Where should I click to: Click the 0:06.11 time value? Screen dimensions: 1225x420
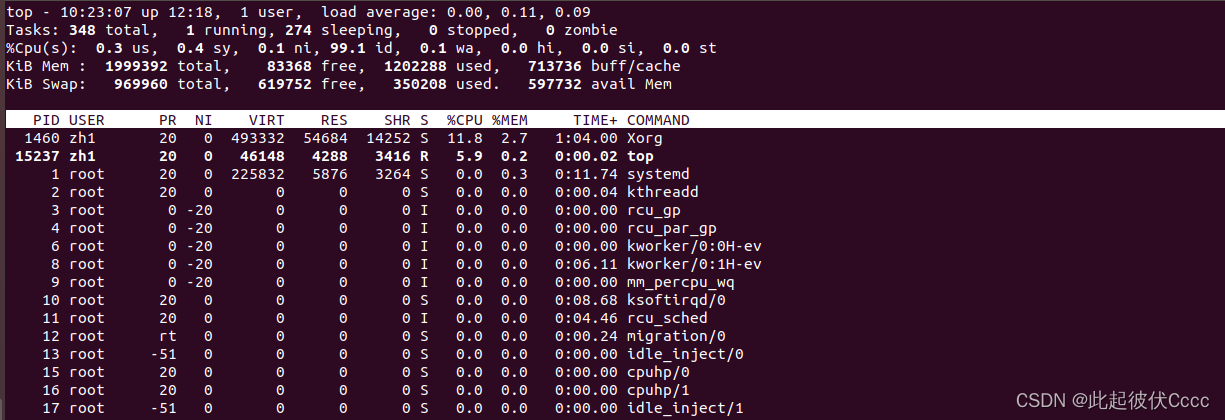tap(586, 264)
